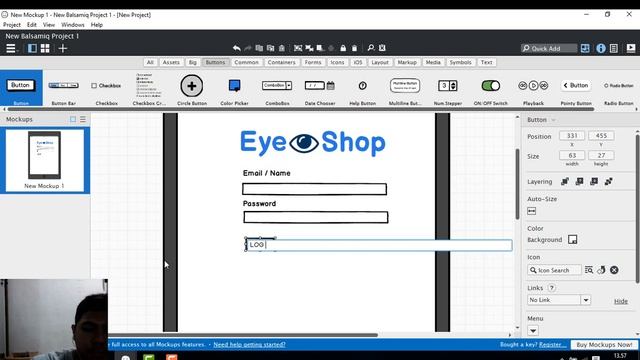Screen dimensions: 640x360
Task: Click the Buy Mockups Now button
Action: [604, 345]
